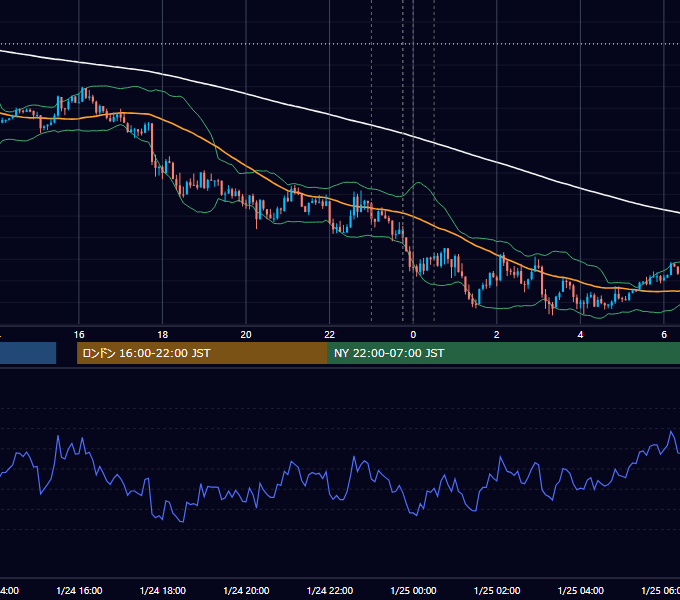Click the NY 22:00-07:00 JST session bar
Image resolution: width=680 pixels, height=600 pixels.
point(503,353)
